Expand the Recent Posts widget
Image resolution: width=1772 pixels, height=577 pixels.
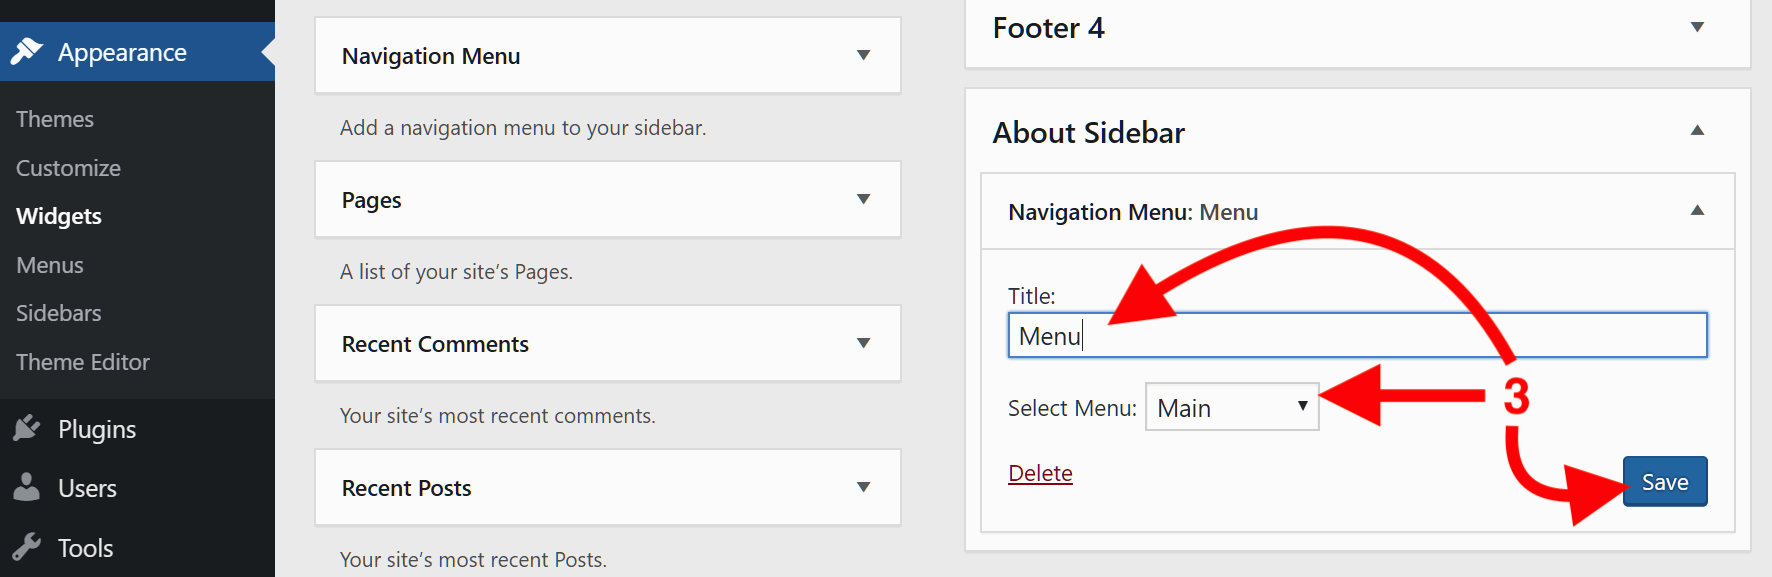(862, 487)
